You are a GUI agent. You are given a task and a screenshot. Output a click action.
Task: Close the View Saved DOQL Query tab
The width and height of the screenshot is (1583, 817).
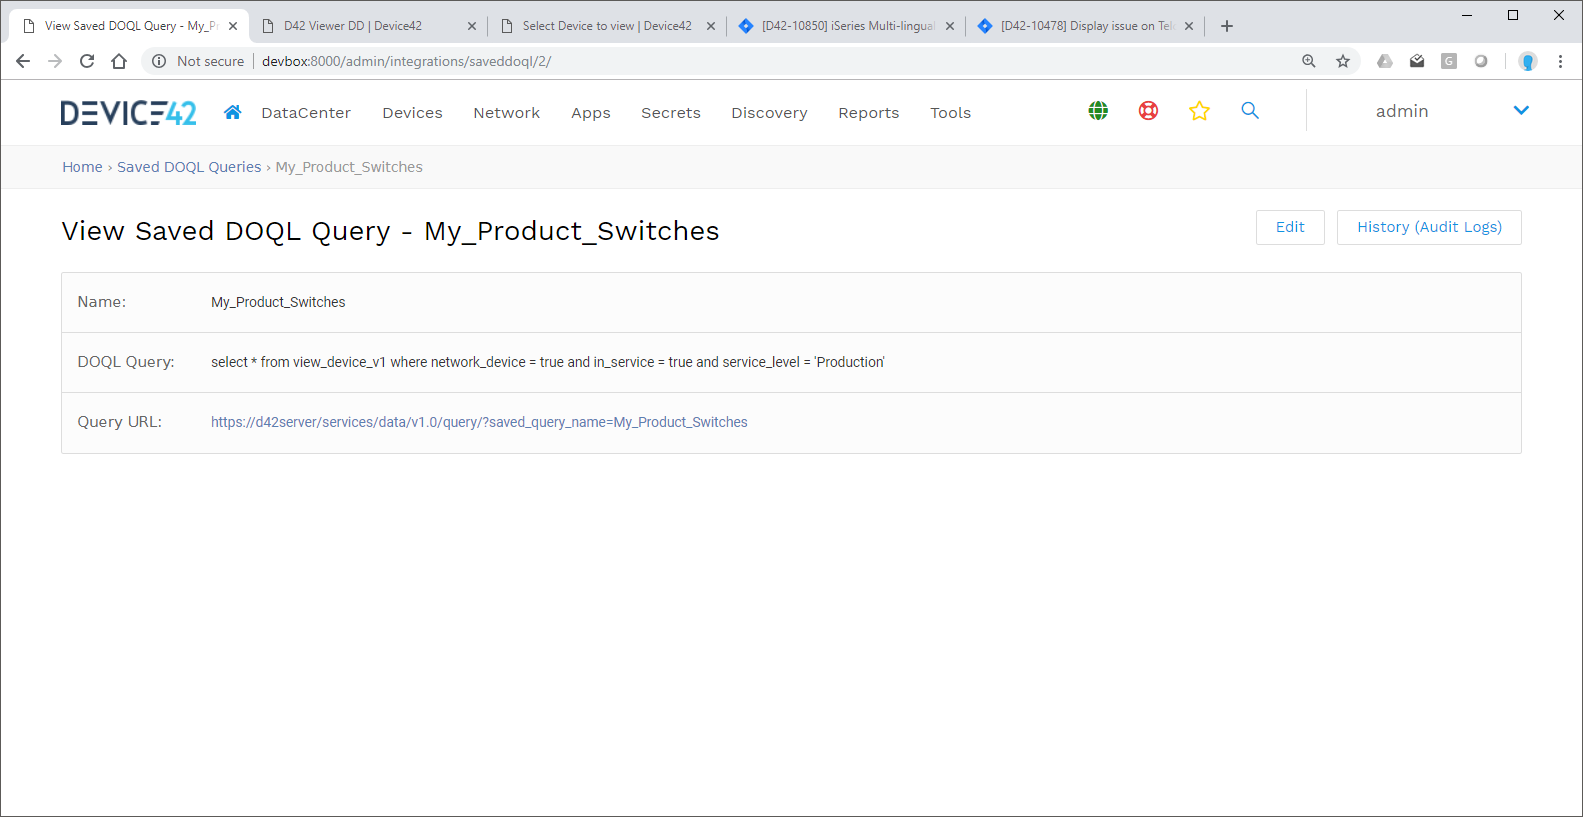[x=233, y=26]
